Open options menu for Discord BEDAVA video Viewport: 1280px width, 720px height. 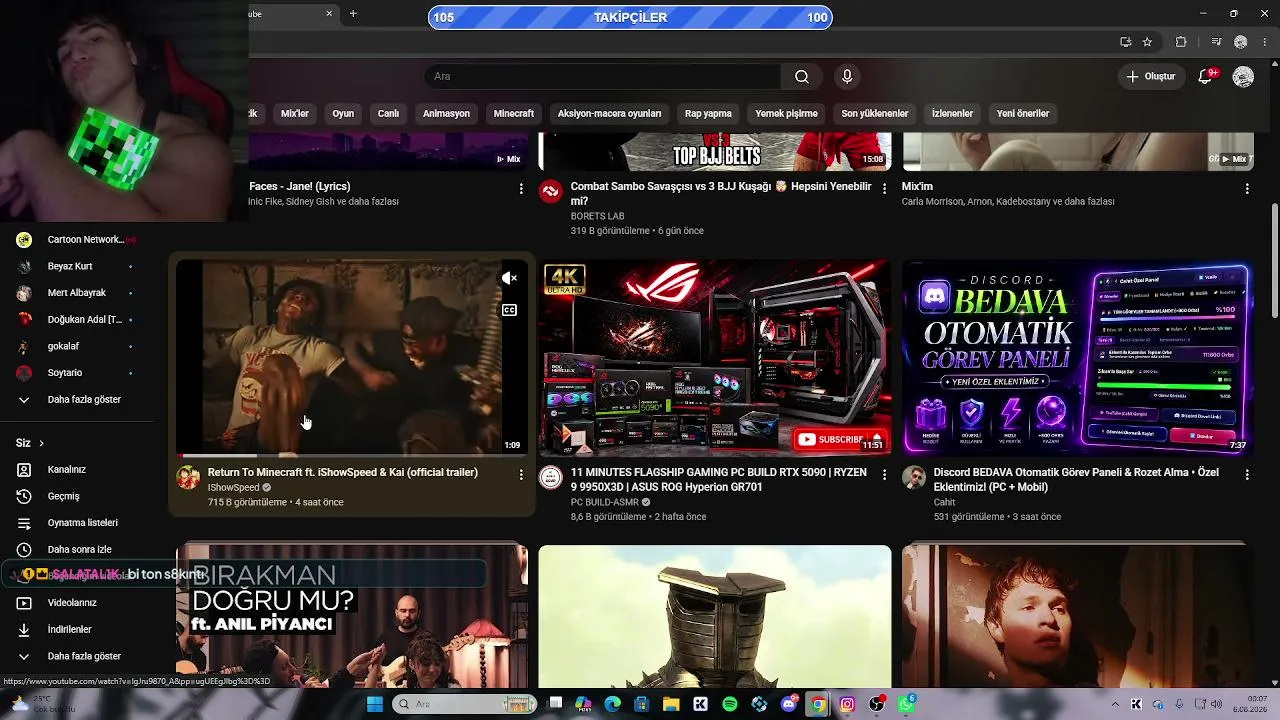click(1247, 474)
